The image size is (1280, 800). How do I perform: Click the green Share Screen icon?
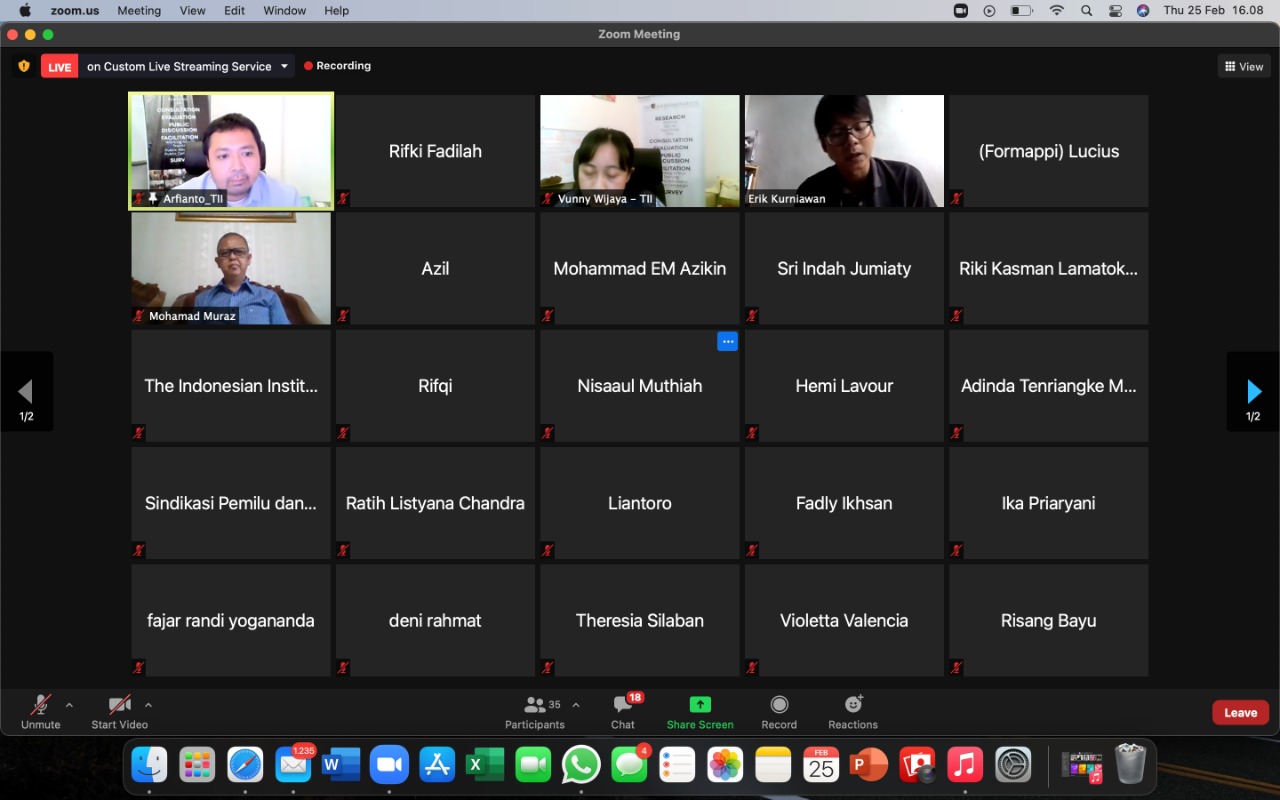pos(700,705)
